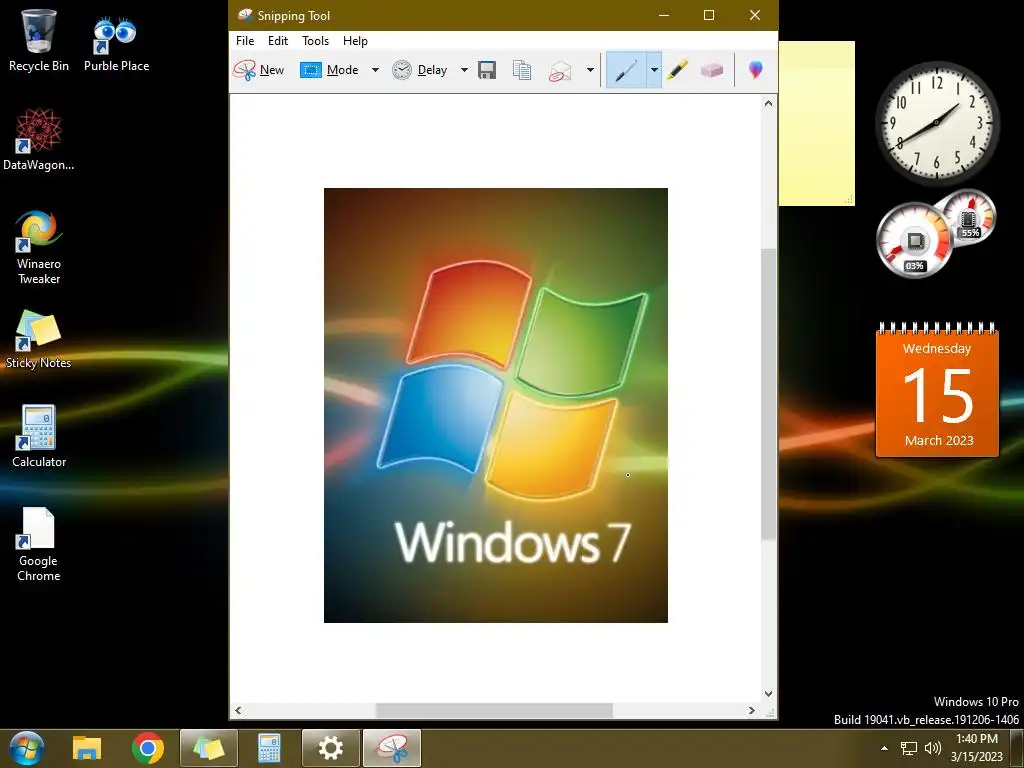Click the horizontal scroll left arrow
This screenshot has width=1024, height=768.
(238, 711)
